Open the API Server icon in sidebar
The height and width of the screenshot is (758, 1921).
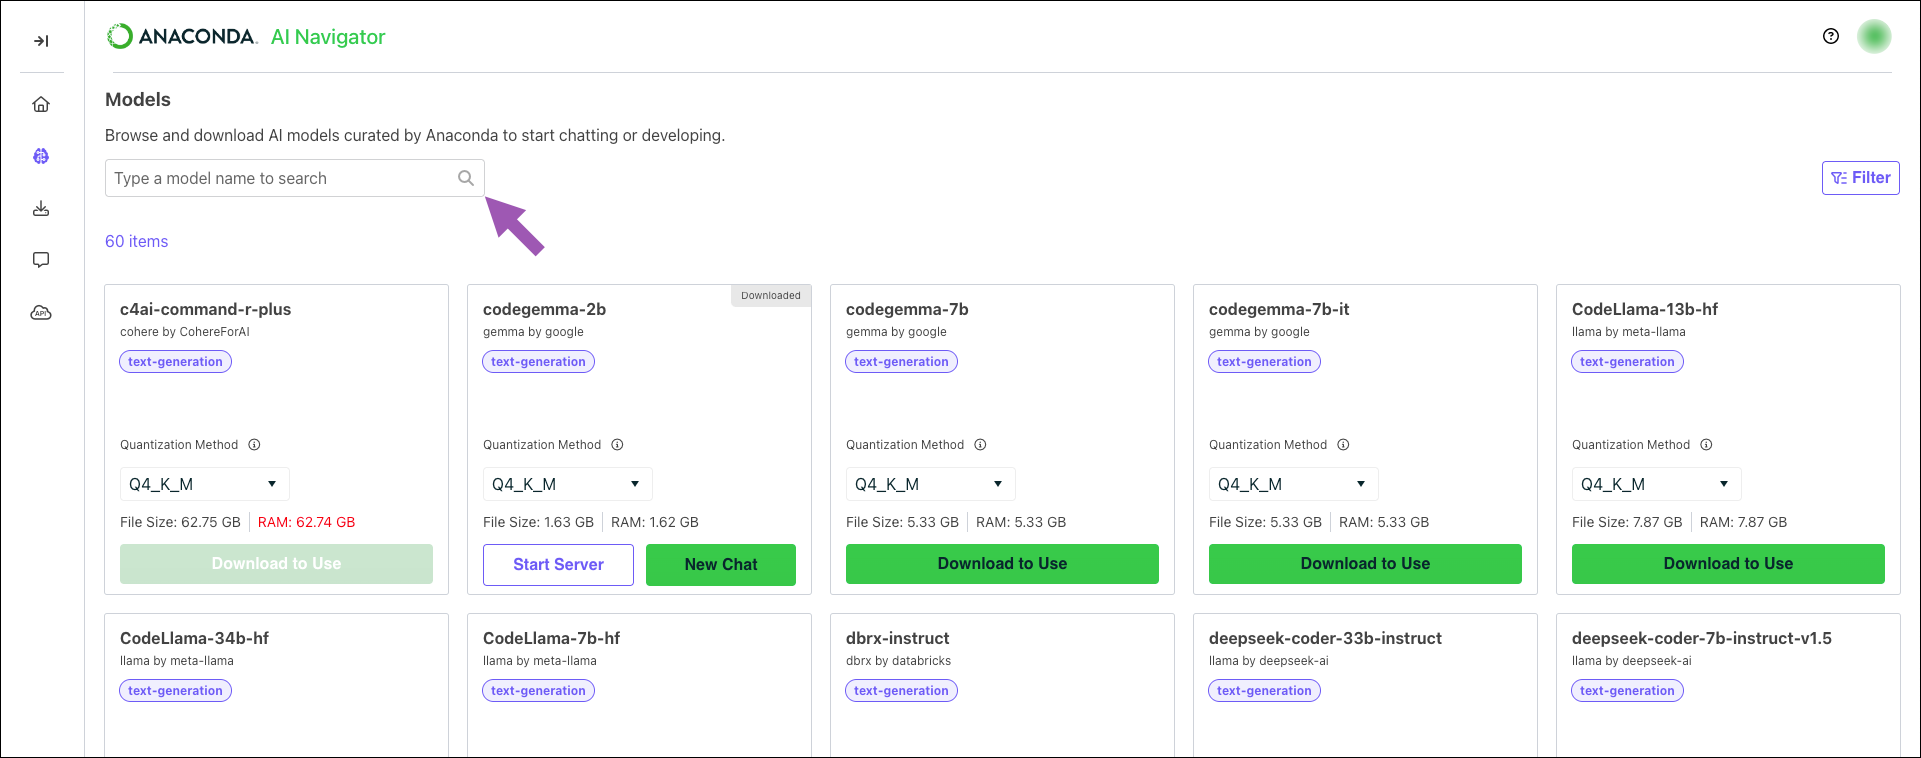click(41, 313)
